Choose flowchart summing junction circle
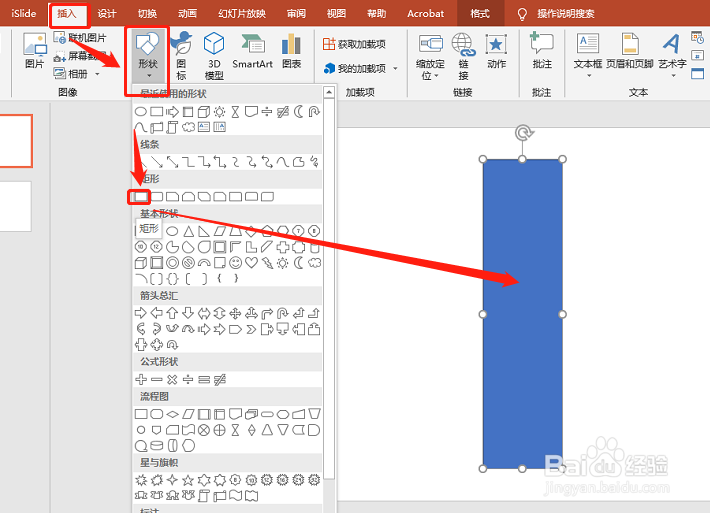 coord(204,430)
